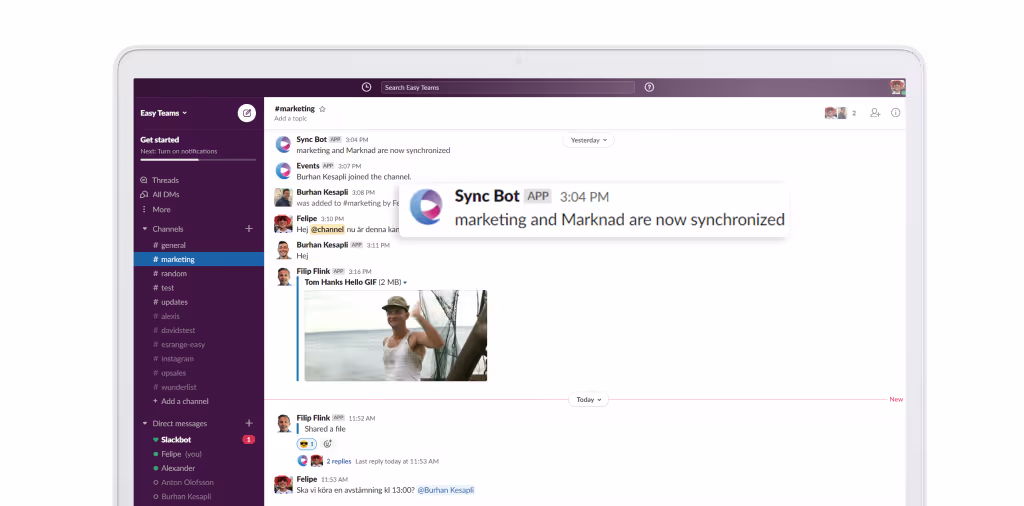1024x506 pixels.
Task: Add a new channel with plus icon
Action: (x=249, y=229)
